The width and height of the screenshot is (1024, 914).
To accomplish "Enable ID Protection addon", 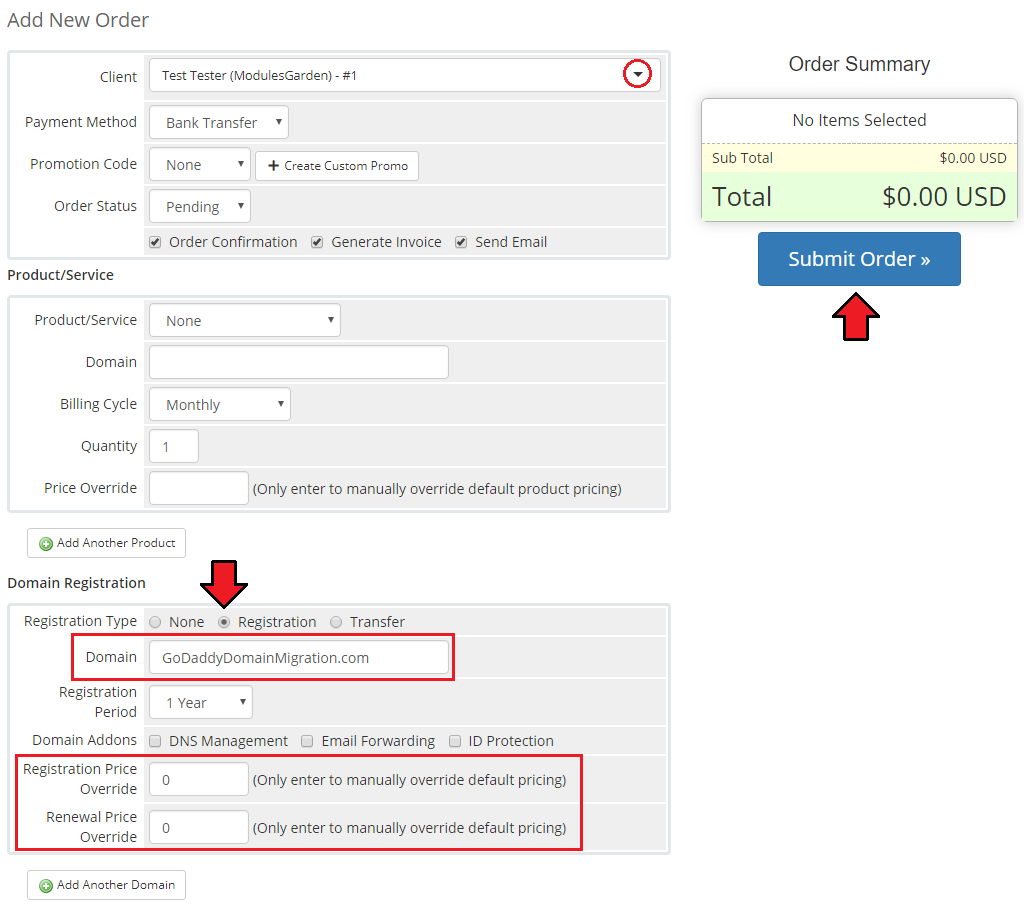I will pos(455,741).
